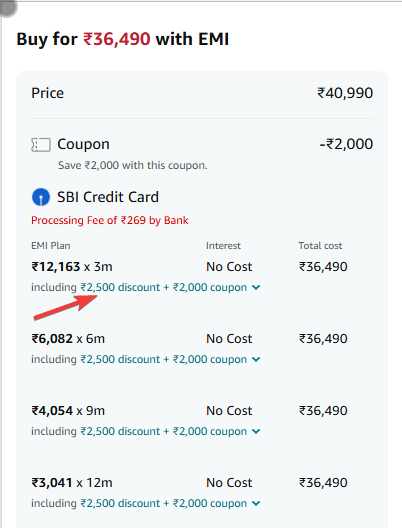This screenshot has height=528, width=402.
Task: Expand the 12m plan discount details chevron
Action: pyautogui.click(x=256, y=503)
